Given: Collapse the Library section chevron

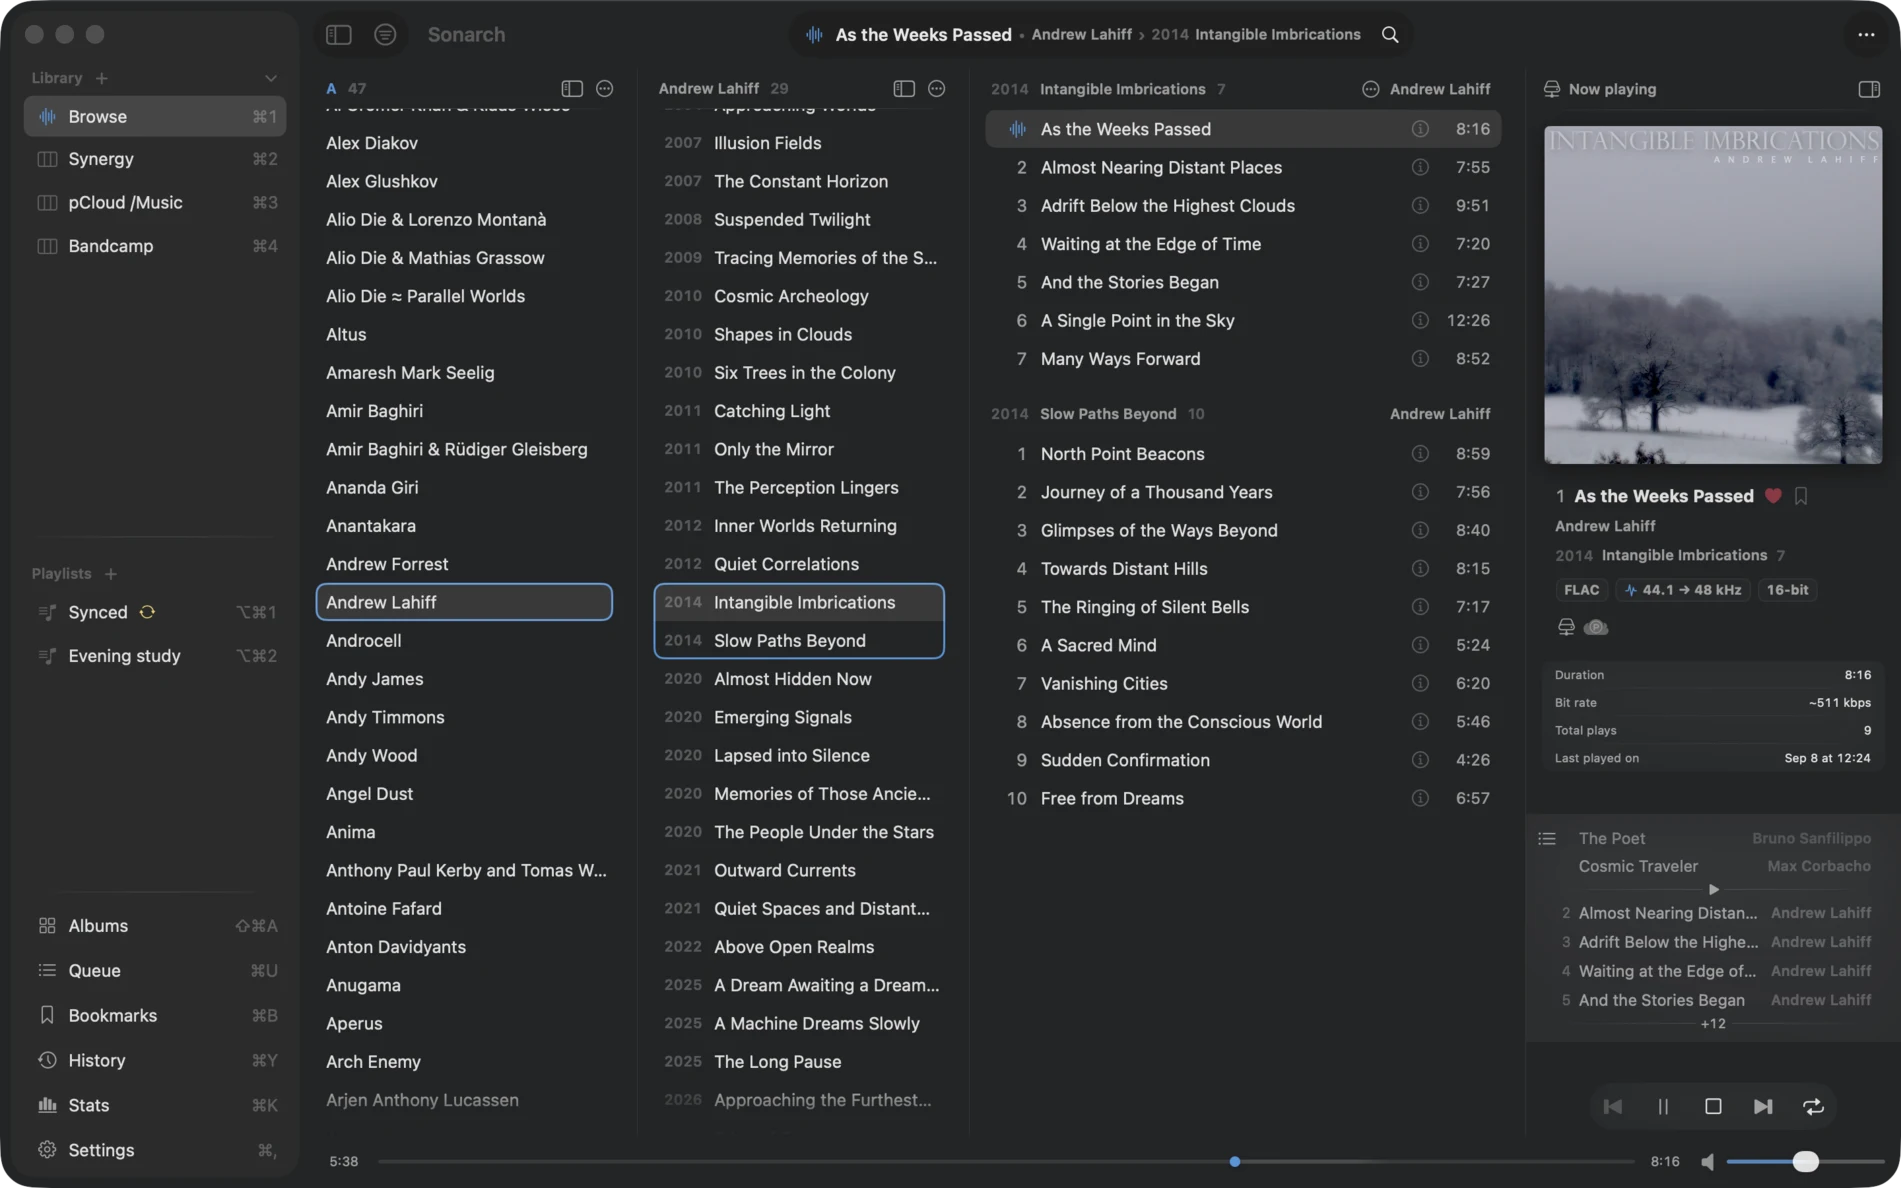Looking at the screenshot, I should (x=270, y=78).
